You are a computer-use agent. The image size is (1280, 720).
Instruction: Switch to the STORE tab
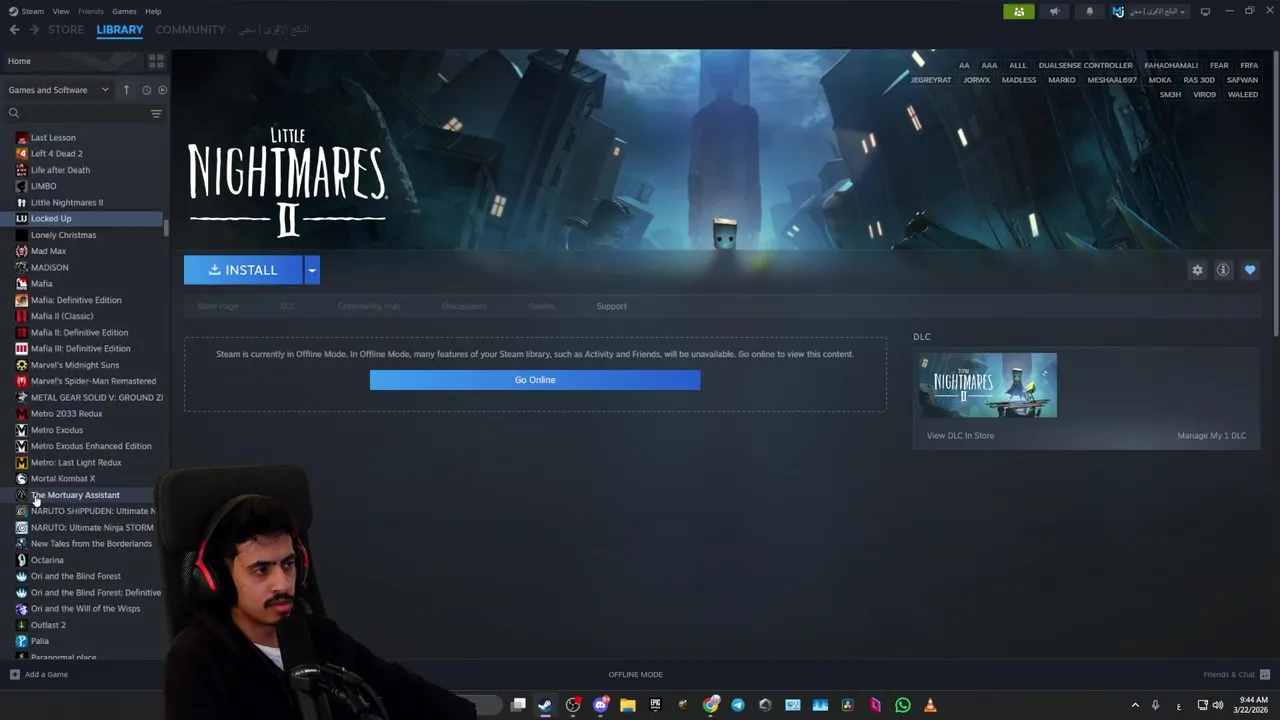coord(66,29)
